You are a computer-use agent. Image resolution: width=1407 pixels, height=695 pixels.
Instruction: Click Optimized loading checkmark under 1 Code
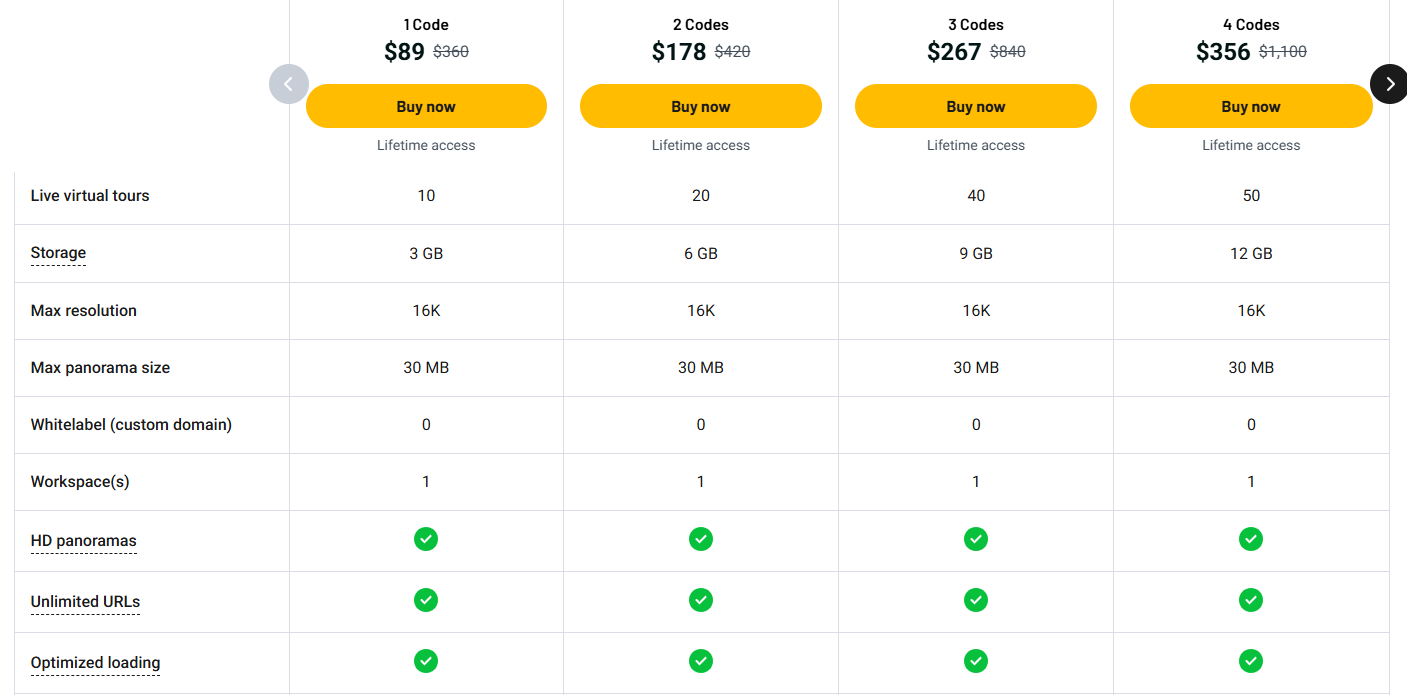tap(426, 661)
